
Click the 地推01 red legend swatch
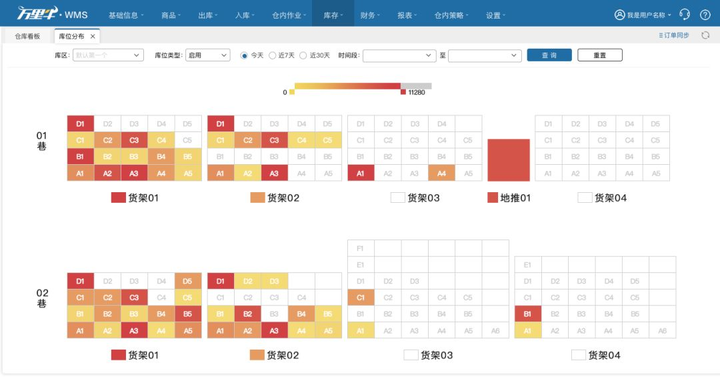[x=493, y=197]
